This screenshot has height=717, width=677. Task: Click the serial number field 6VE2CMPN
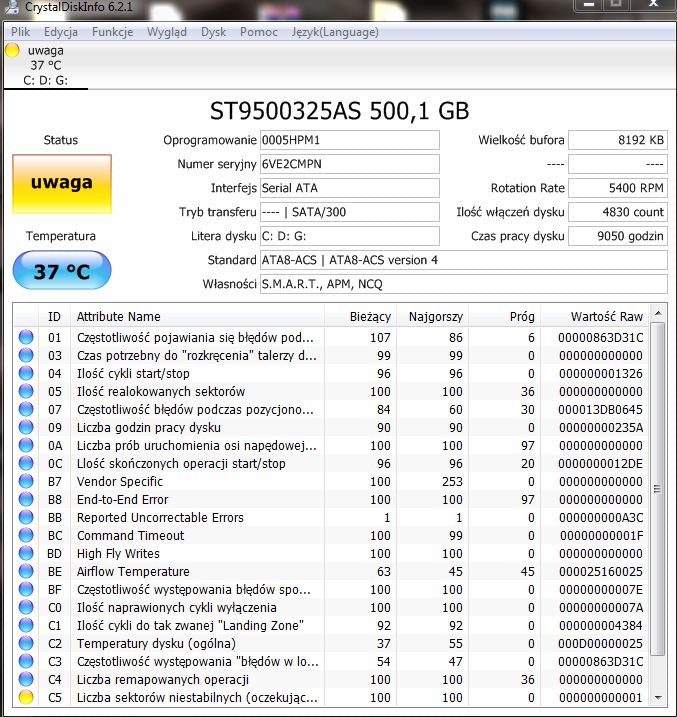click(350, 164)
